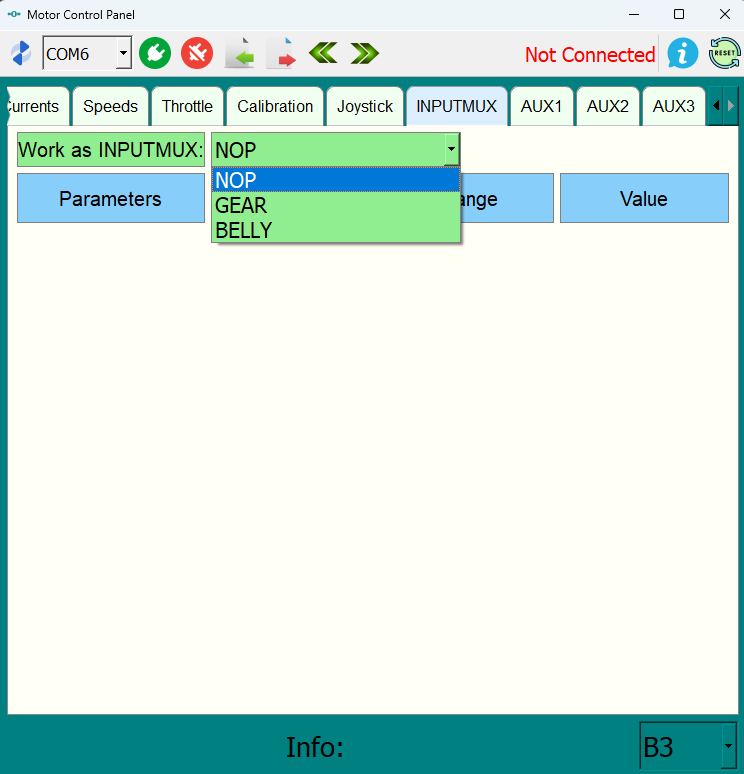Select NOP option in the list
This screenshot has height=774, width=744.
pos(236,181)
